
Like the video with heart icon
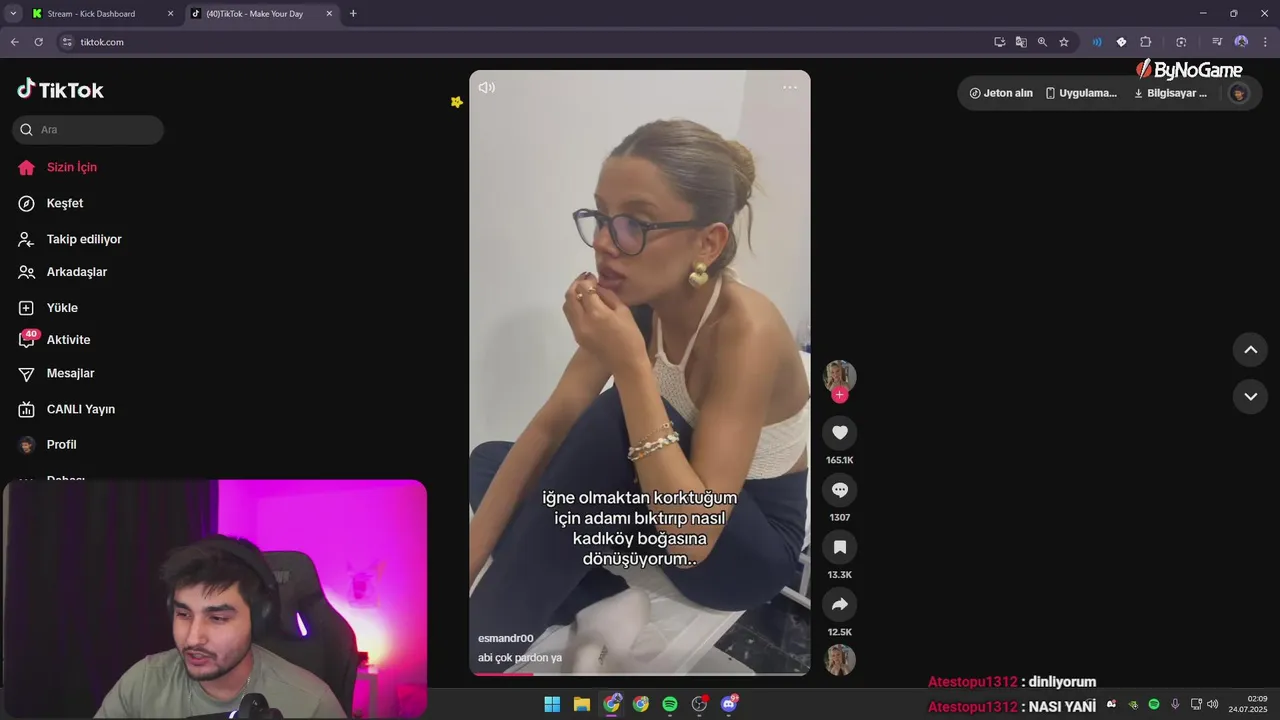point(840,432)
